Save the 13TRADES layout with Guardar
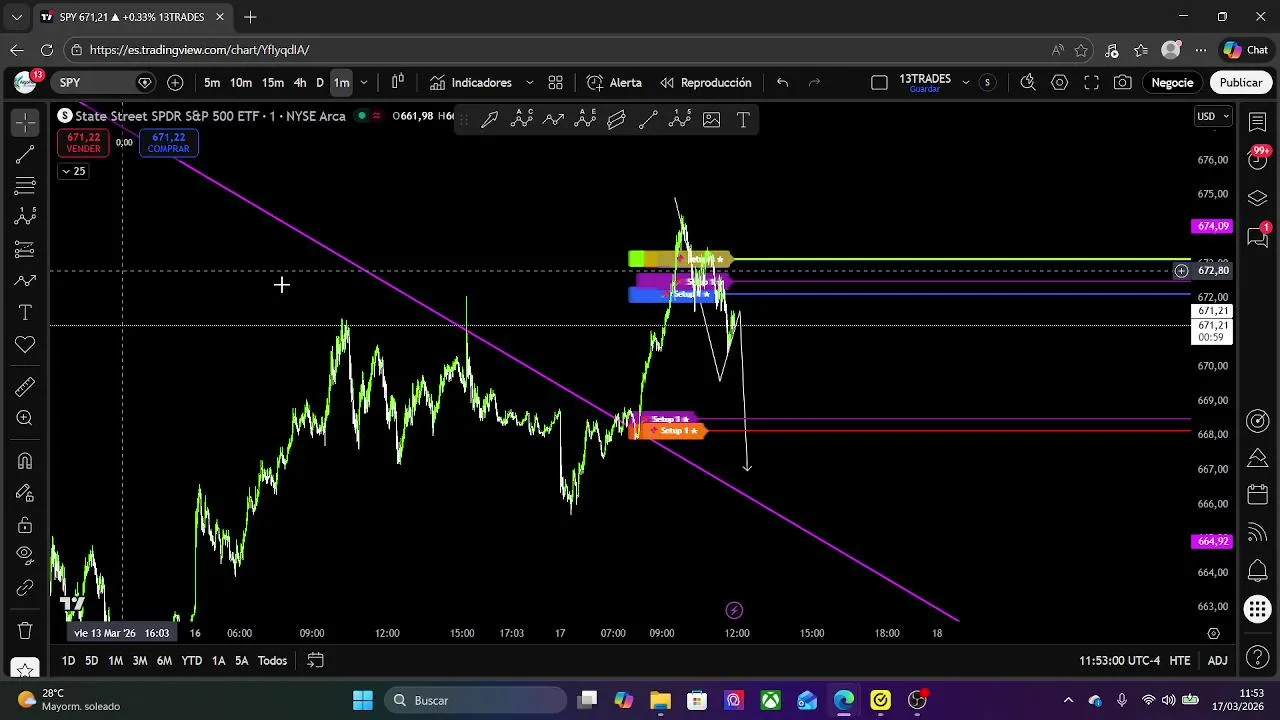This screenshot has width=1280, height=720. click(924, 89)
